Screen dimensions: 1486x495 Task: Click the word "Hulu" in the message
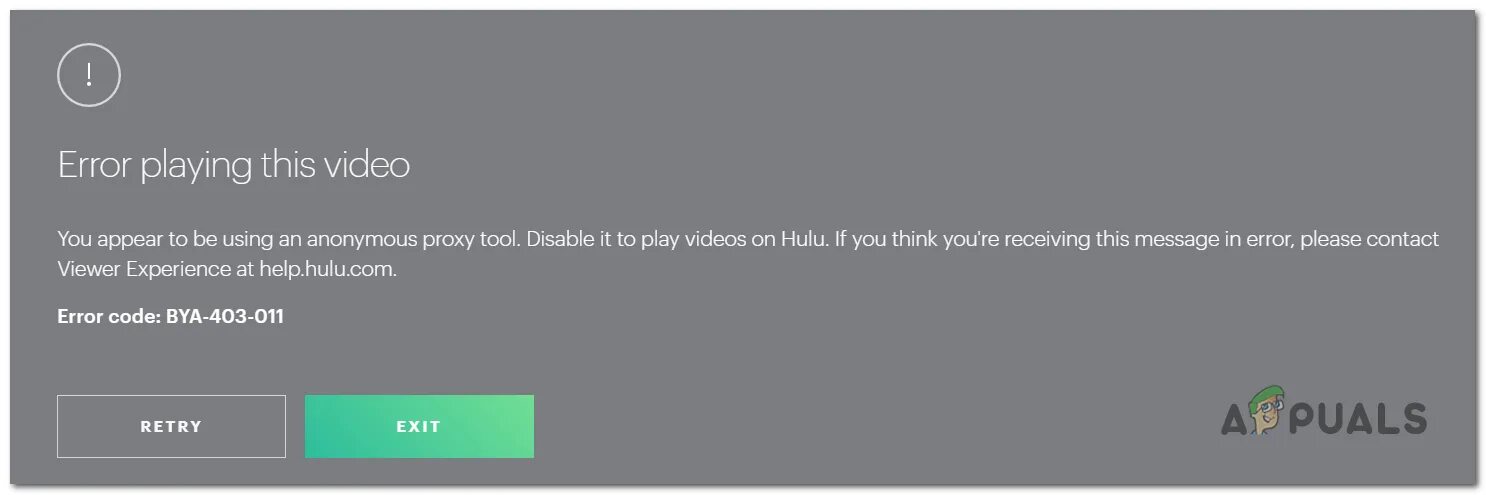pos(807,239)
